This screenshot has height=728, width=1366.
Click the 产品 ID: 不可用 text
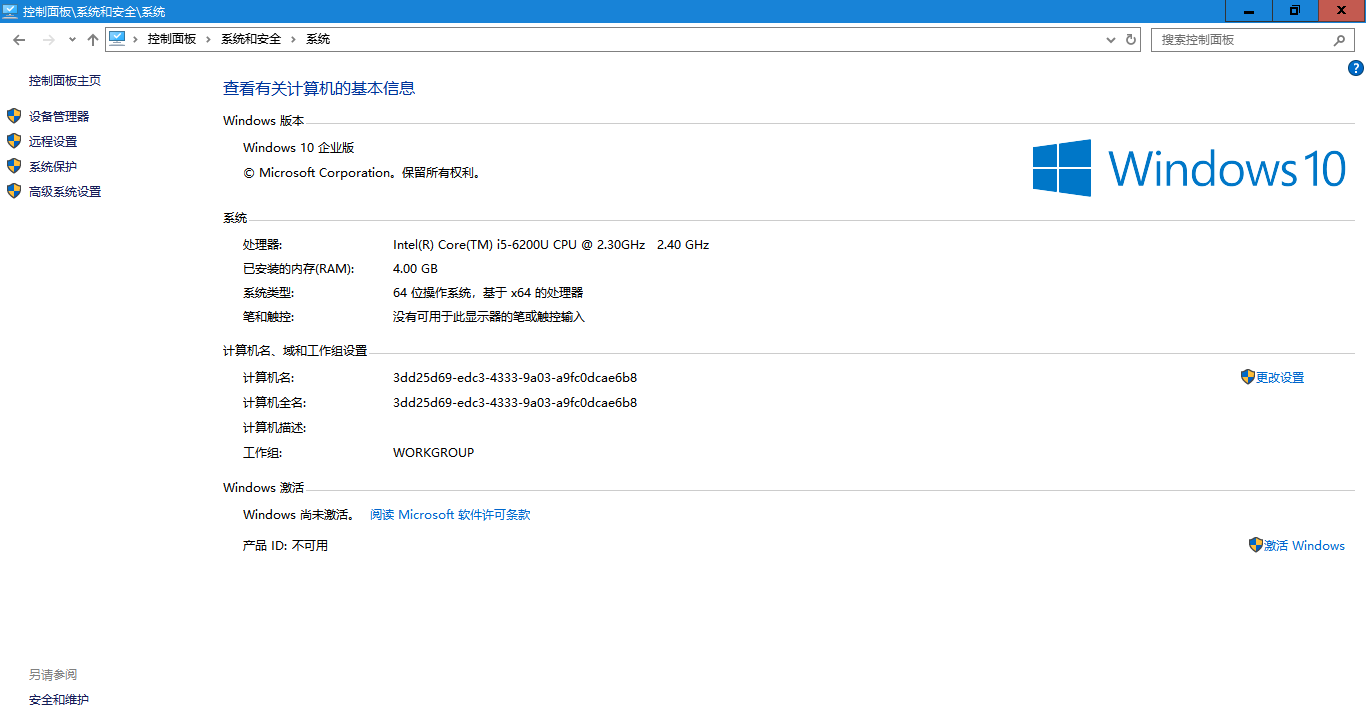coord(285,546)
